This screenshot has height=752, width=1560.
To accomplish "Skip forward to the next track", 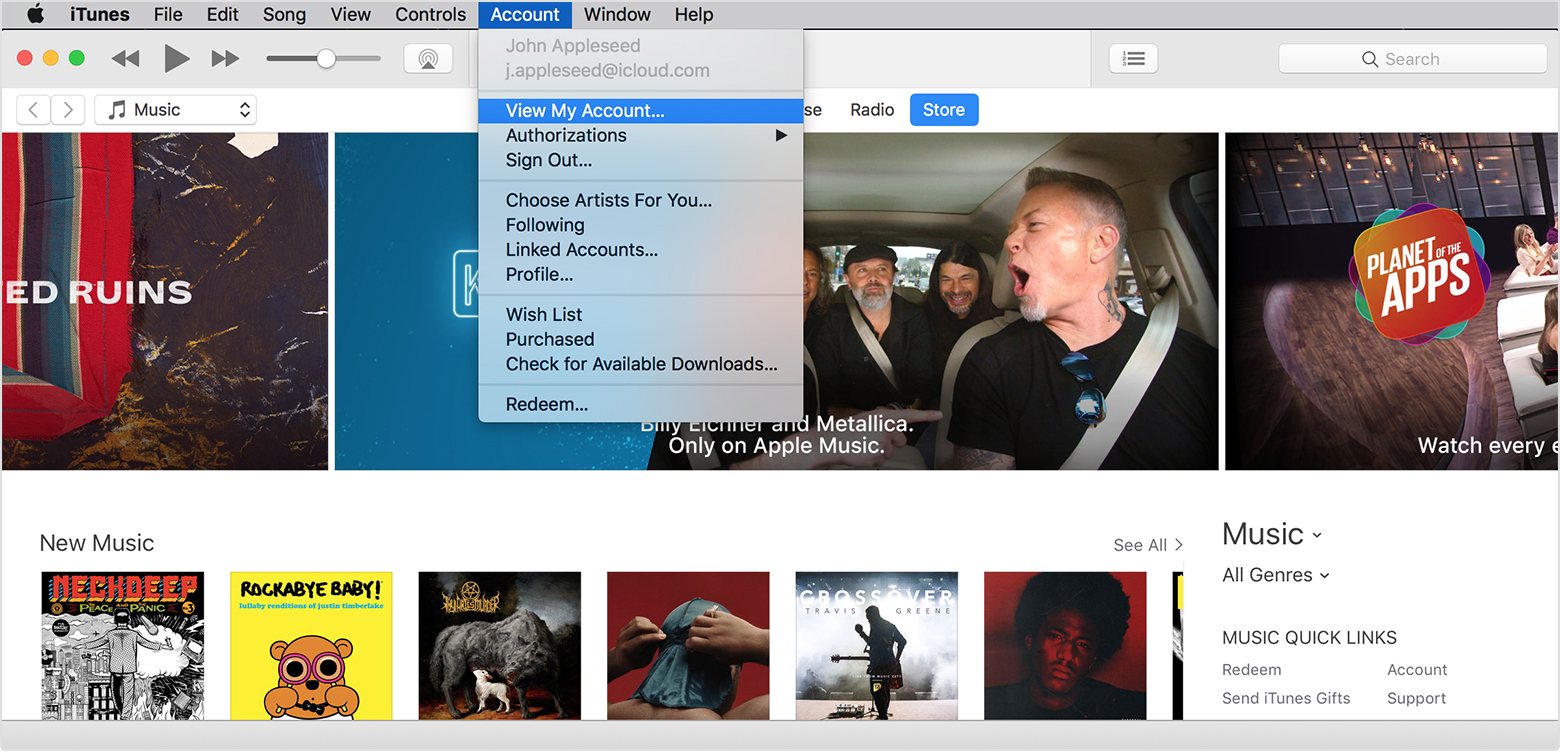I will click(x=225, y=59).
